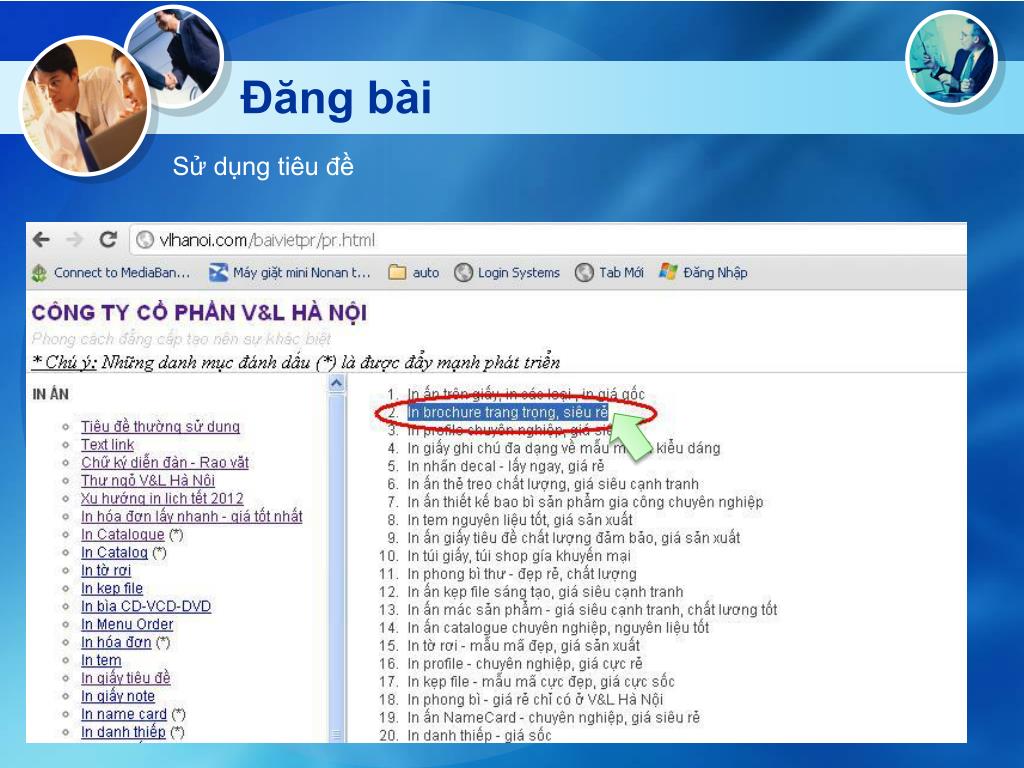This screenshot has width=1024, height=768.
Task: Open Xu hướng in lịch tết 2012
Action: point(162,498)
